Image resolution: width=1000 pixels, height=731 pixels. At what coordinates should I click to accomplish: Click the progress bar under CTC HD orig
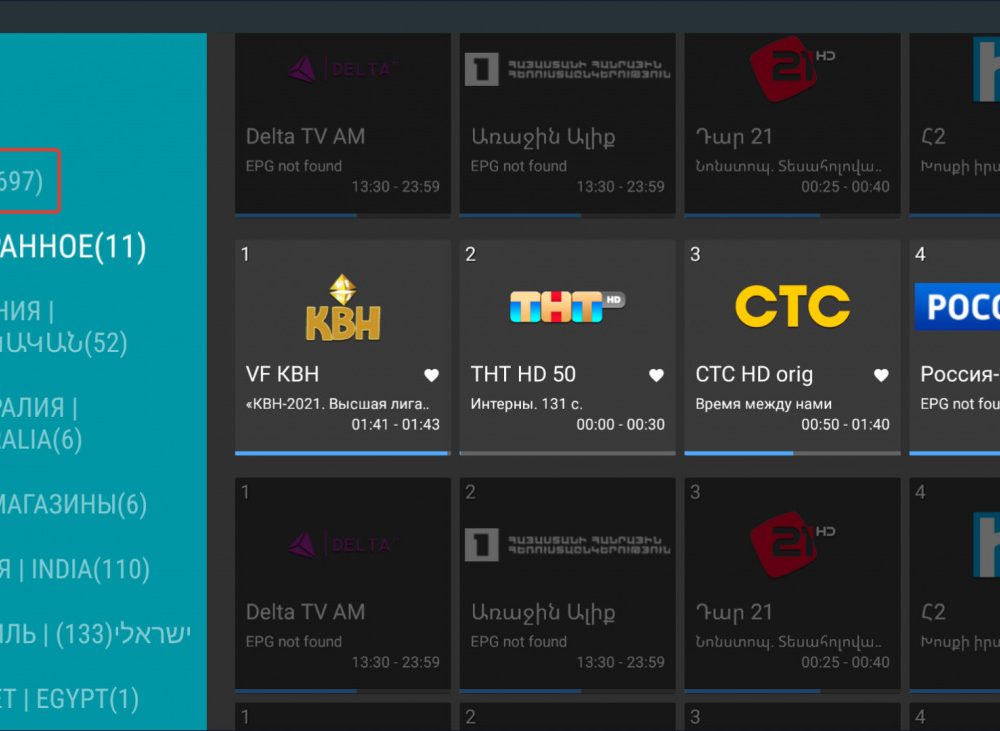[x=792, y=453]
